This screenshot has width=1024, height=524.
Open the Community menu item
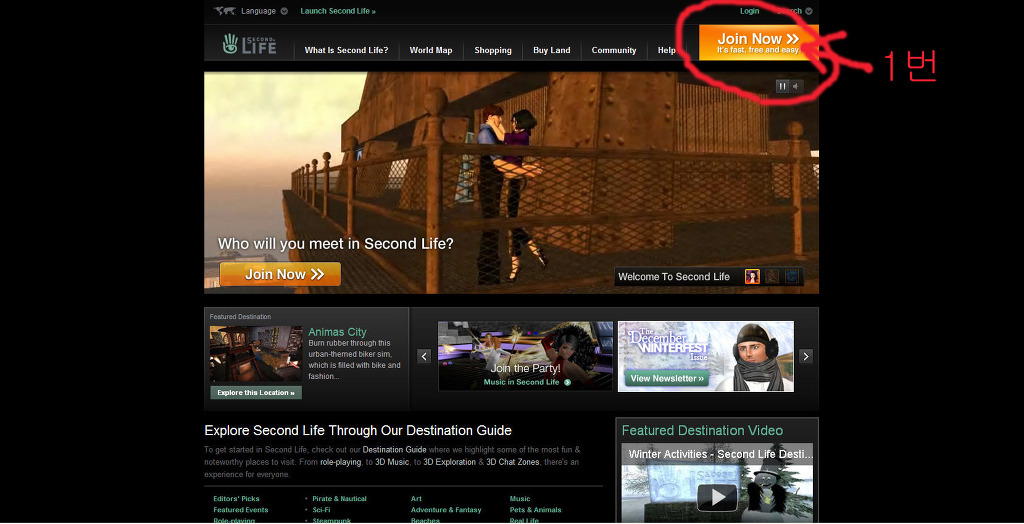(x=614, y=50)
